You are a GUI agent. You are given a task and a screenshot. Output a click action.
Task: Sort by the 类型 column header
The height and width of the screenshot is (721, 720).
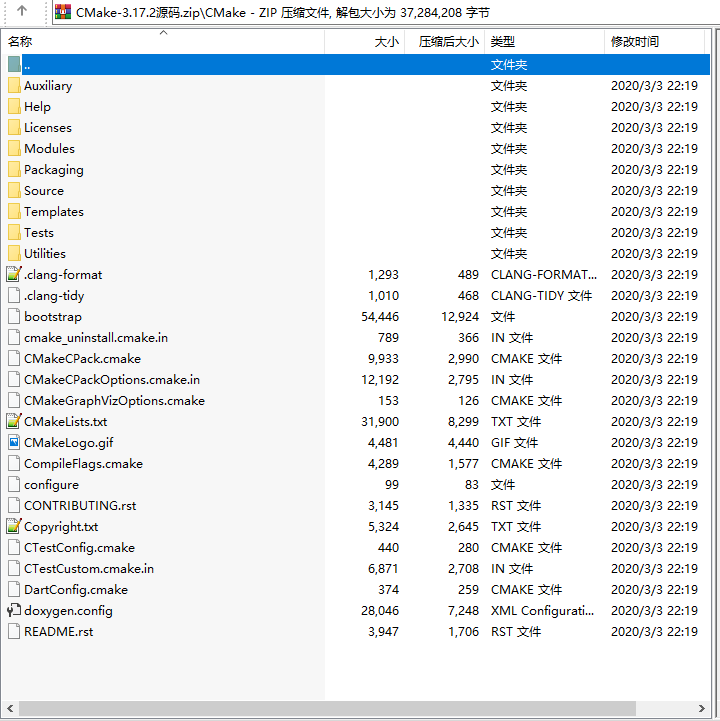pyautogui.click(x=544, y=42)
